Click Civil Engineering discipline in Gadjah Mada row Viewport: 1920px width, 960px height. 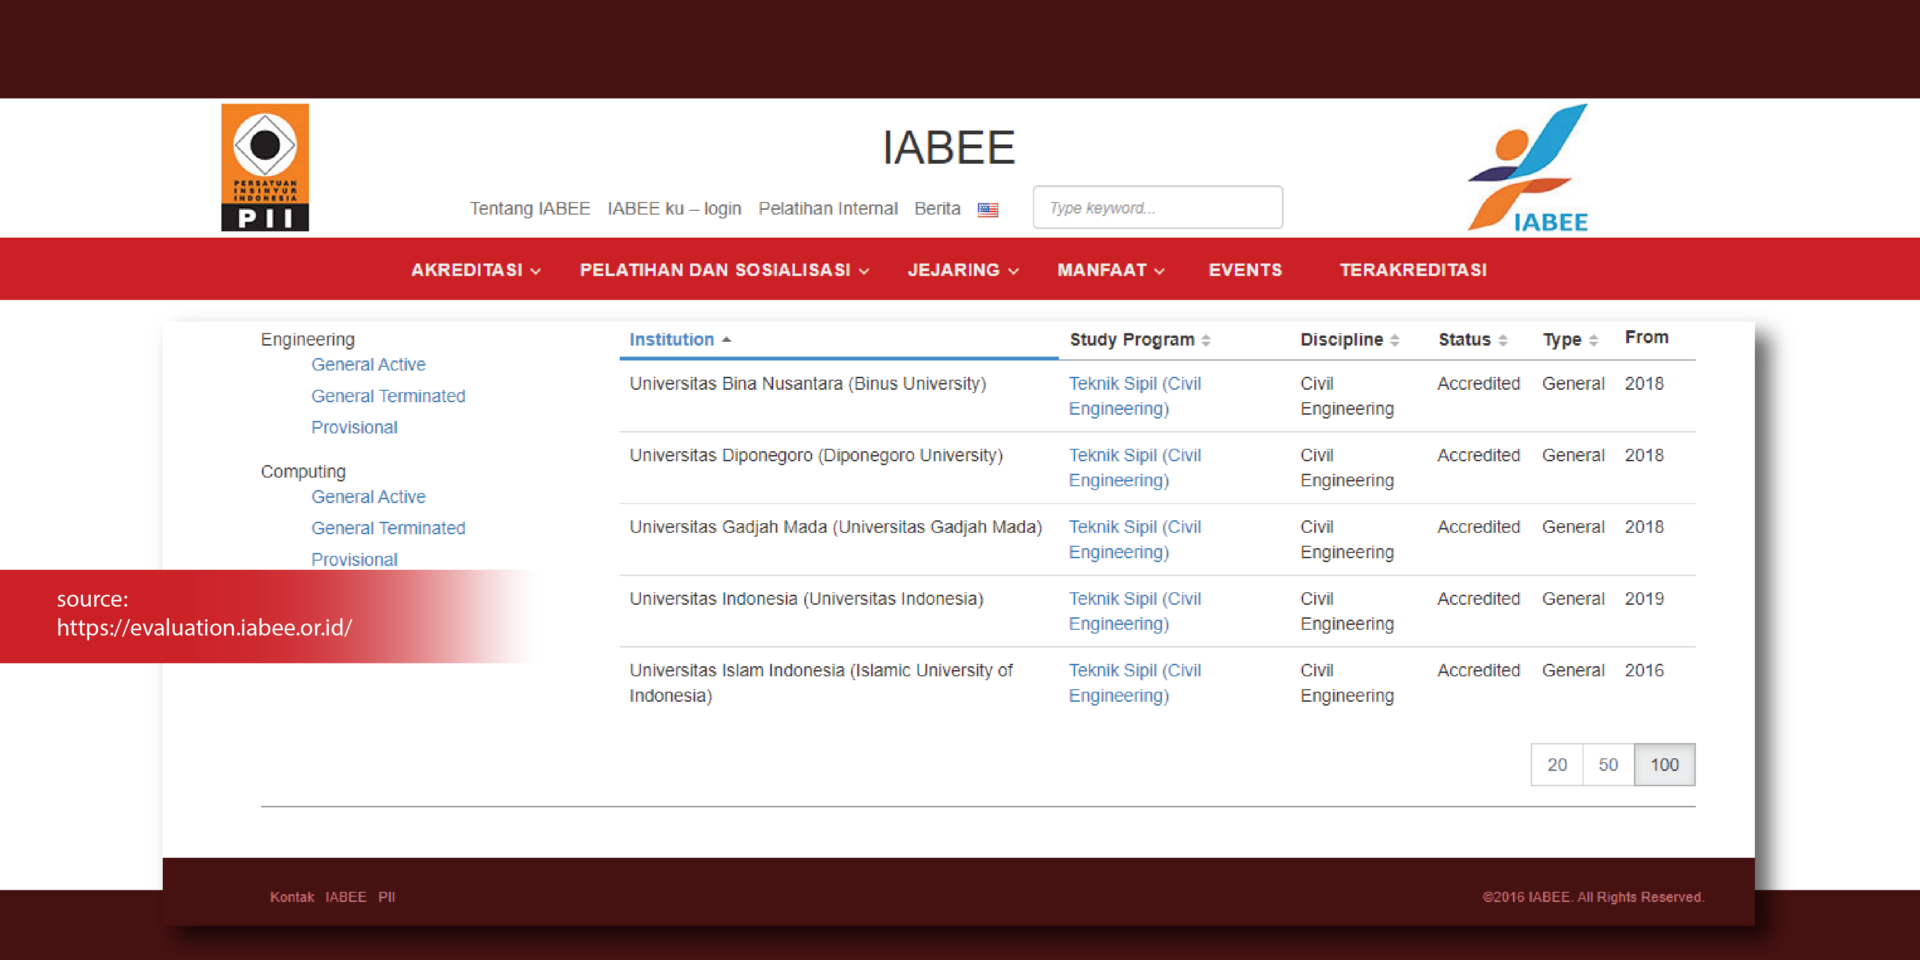click(x=1347, y=539)
